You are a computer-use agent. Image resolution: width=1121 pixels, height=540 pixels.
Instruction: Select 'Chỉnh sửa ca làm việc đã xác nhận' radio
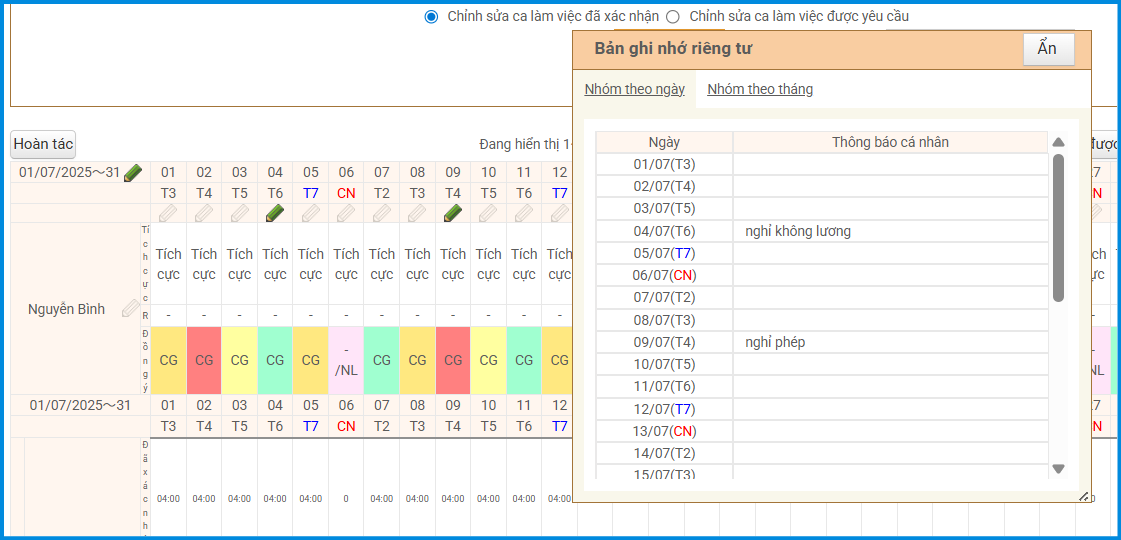point(431,17)
